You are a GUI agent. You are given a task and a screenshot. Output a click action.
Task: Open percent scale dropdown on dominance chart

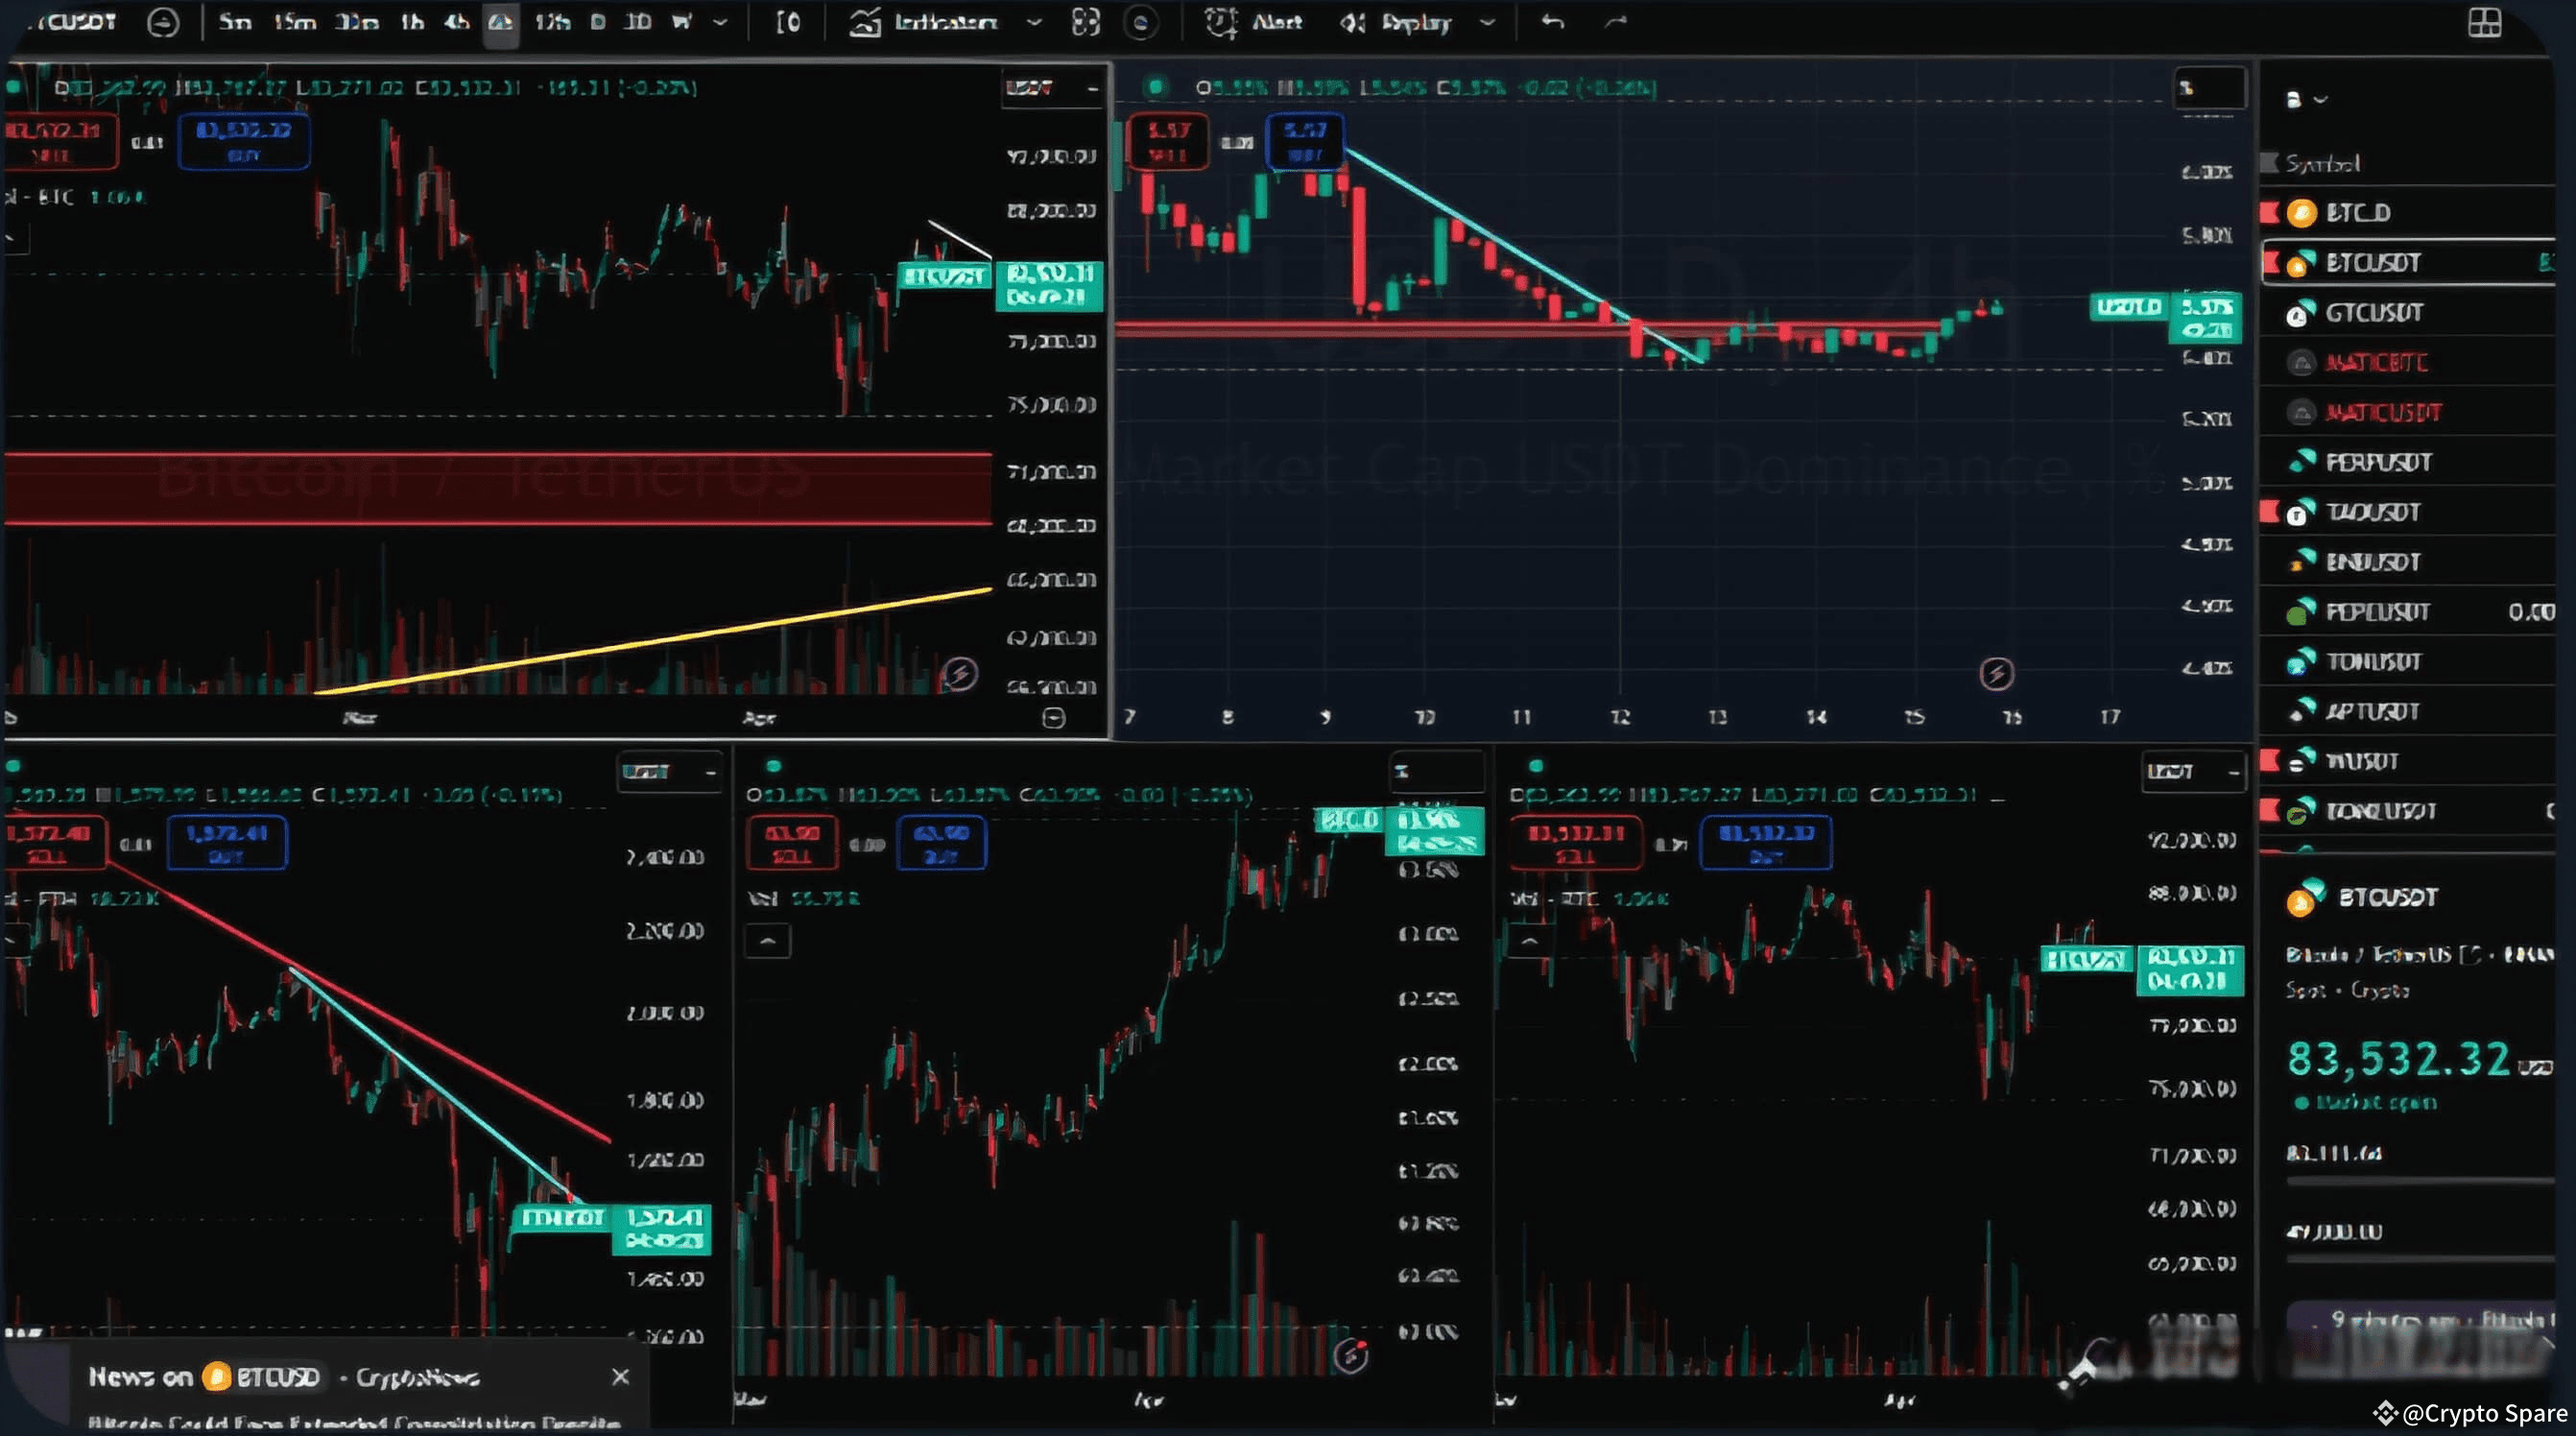(x=2209, y=88)
